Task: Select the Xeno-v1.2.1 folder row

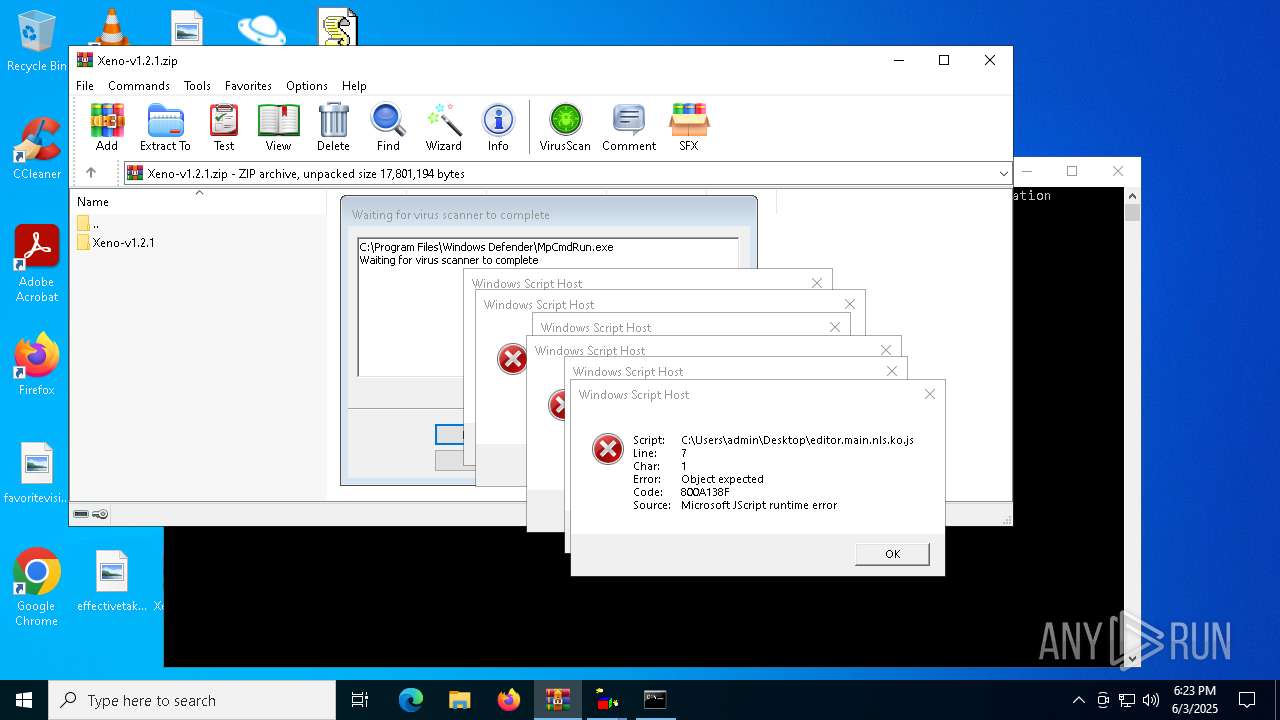Action: pyautogui.click(x=116, y=242)
